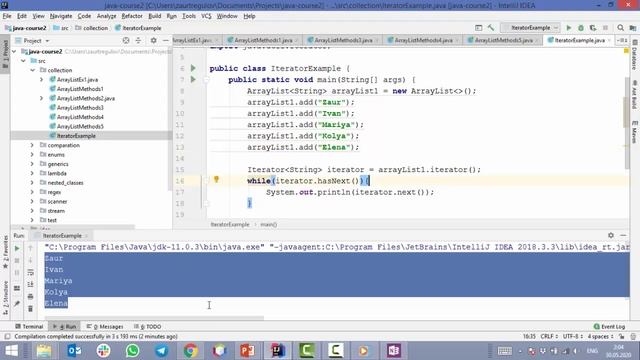Open the yellow lightbulb quick-fix at line 16
Viewport: 640px width, 360px height.
216,180
